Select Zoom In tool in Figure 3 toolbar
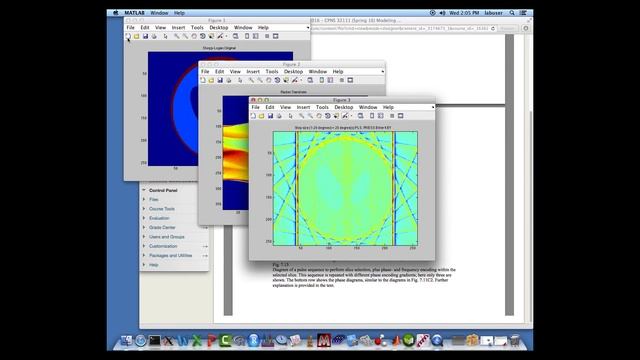The height and width of the screenshot is (360, 640). pos(302,116)
